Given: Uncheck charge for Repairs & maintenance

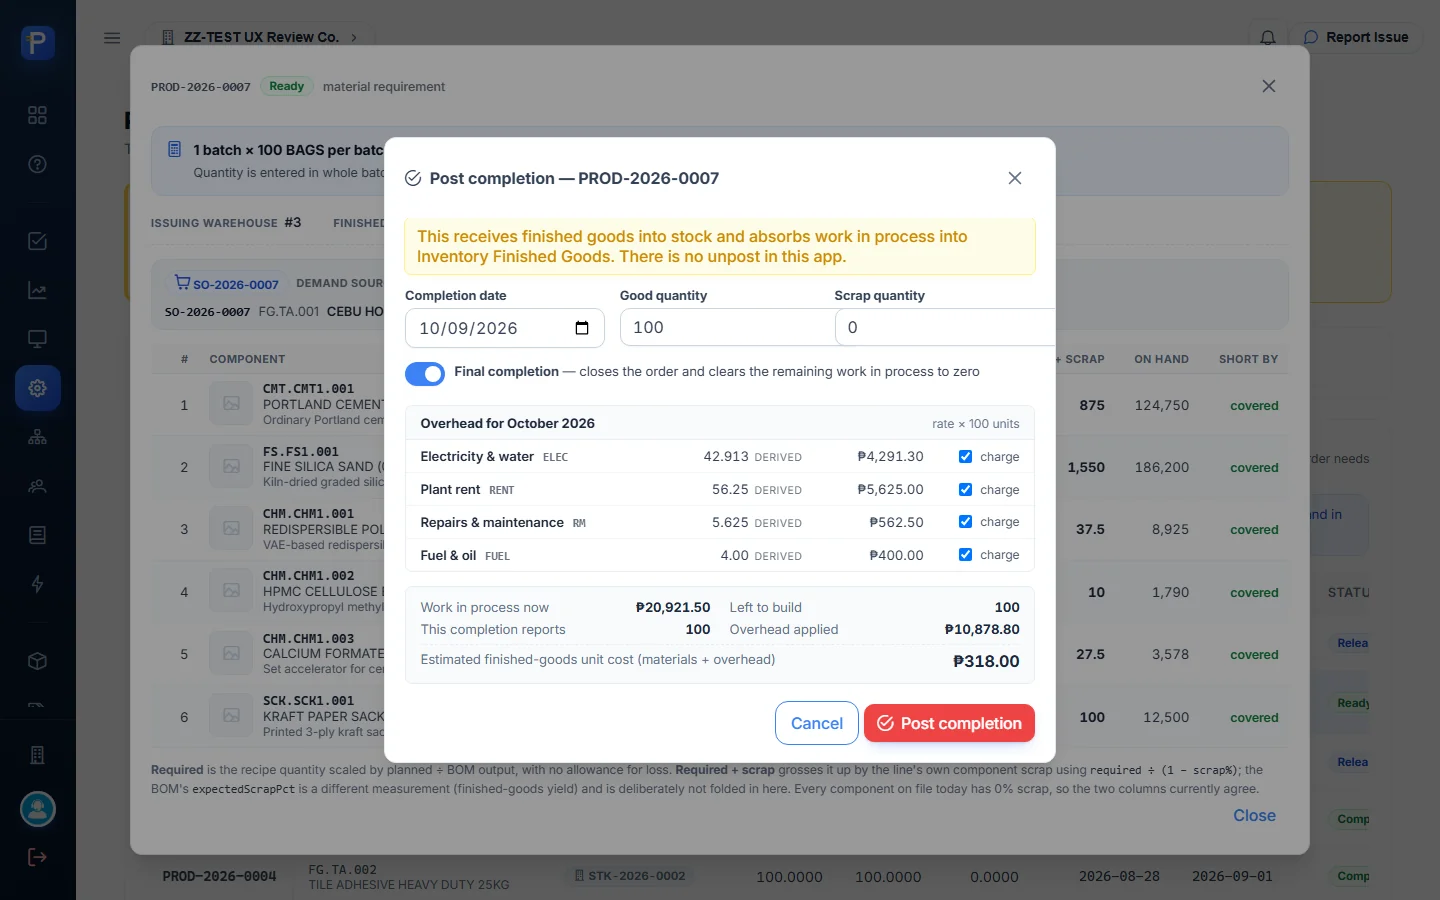Looking at the screenshot, I should pyautogui.click(x=965, y=522).
